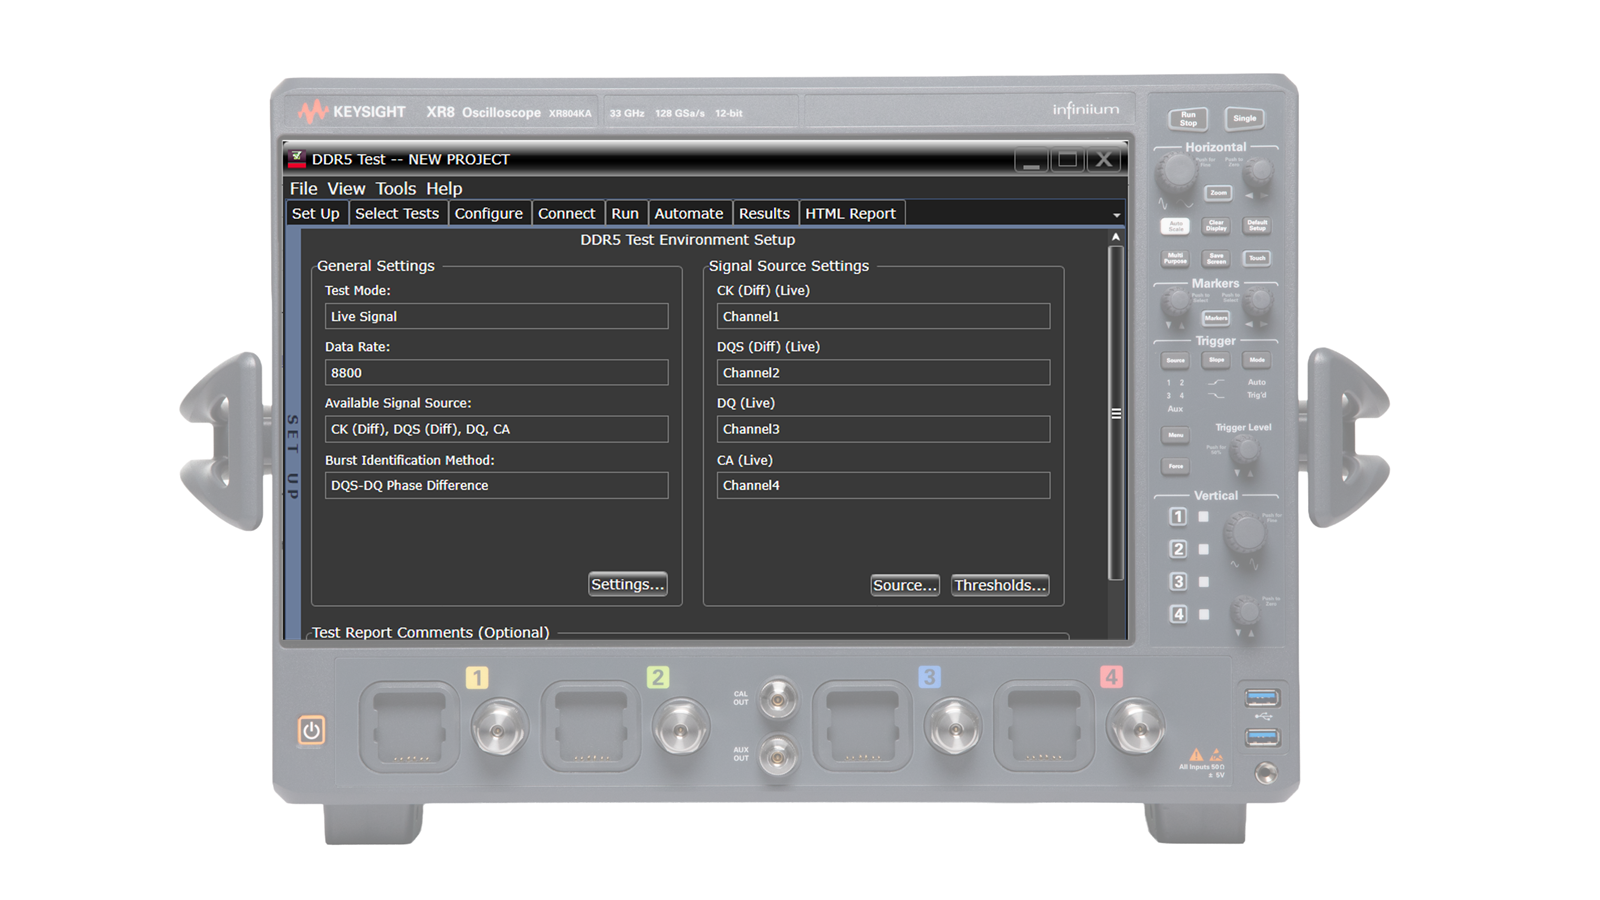Enable vertical Channel 1
The height and width of the screenshot is (900, 1600).
[1176, 516]
